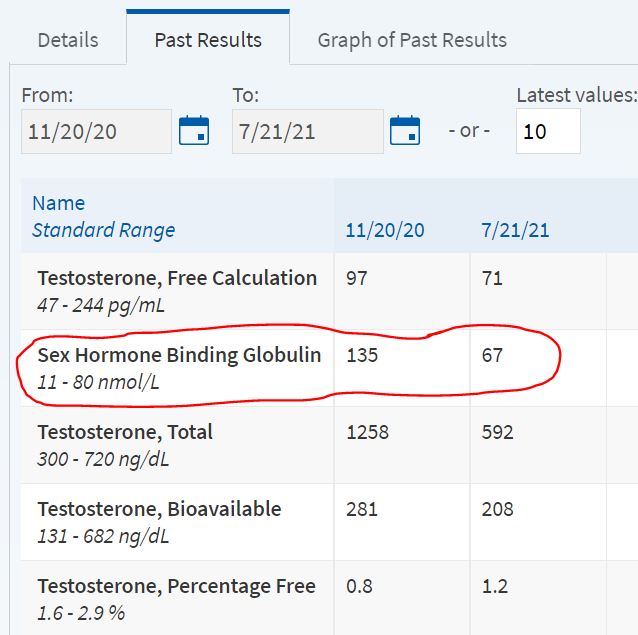Viewport: 638px width, 635px height.
Task: Click the 592 total testosterone value
Action: pos(497,432)
